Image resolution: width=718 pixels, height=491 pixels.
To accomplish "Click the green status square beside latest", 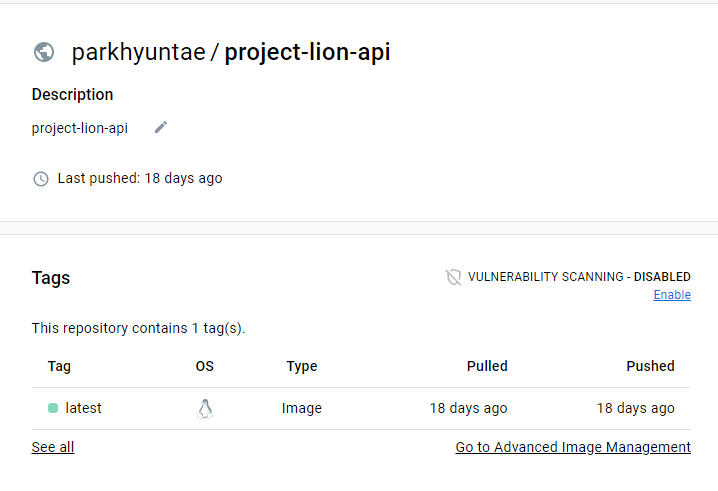I will coord(53,408).
